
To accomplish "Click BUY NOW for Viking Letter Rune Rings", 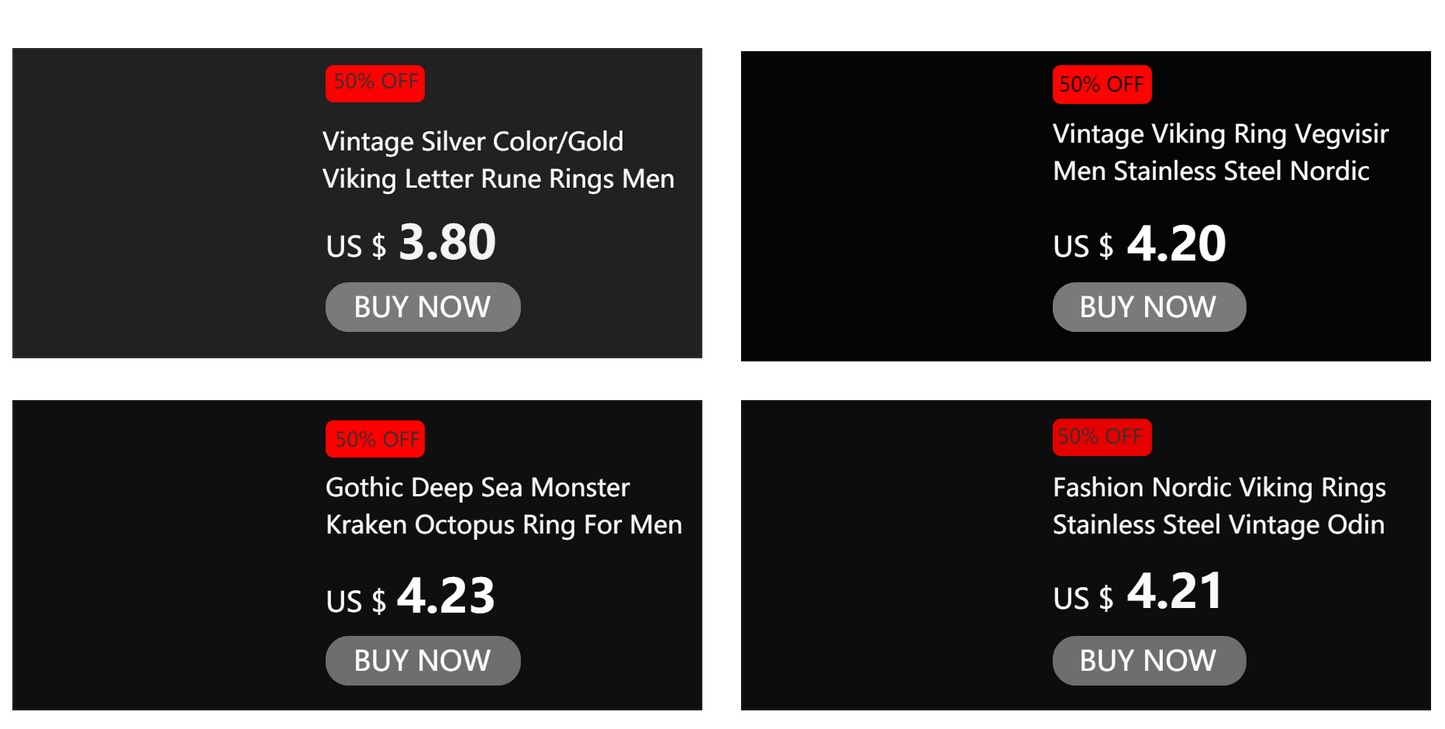I will [422, 307].
